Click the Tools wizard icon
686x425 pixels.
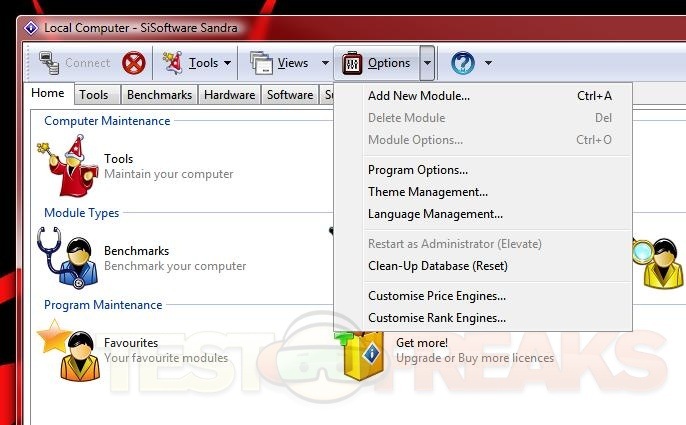[x=68, y=167]
